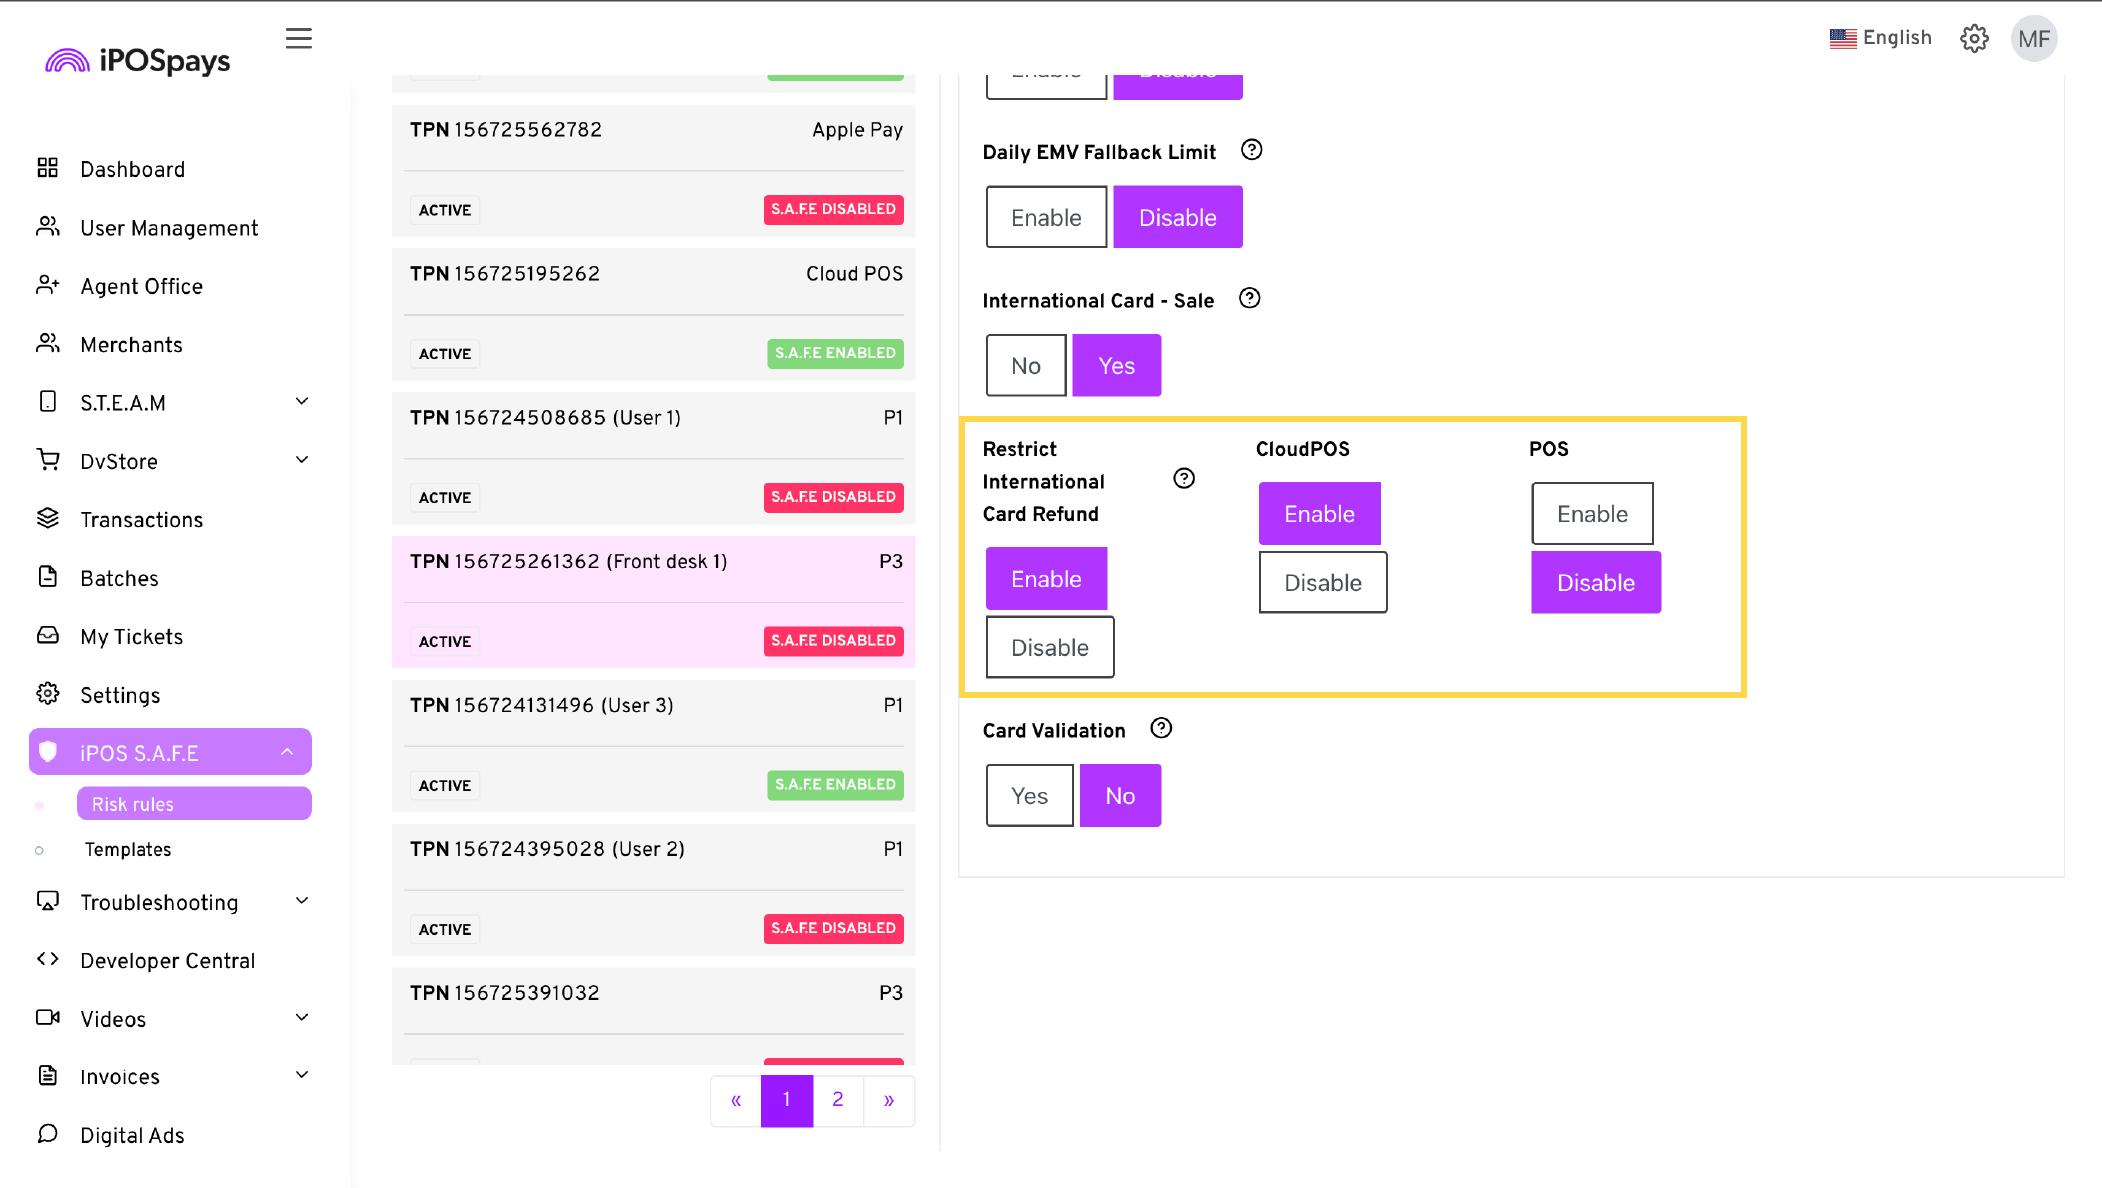
Task: Disable CloudPOS international refund restriction
Action: (1322, 582)
